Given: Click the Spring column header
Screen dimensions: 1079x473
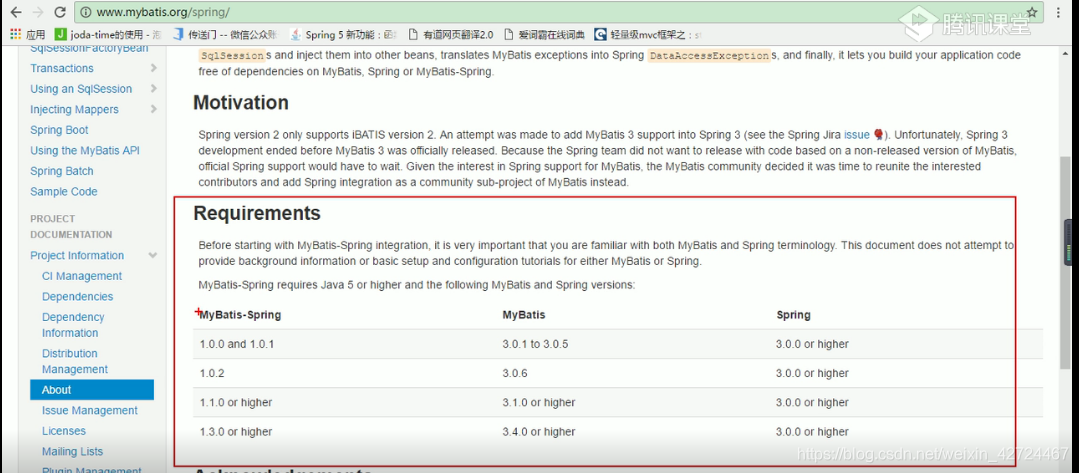Looking at the screenshot, I should point(793,315).
